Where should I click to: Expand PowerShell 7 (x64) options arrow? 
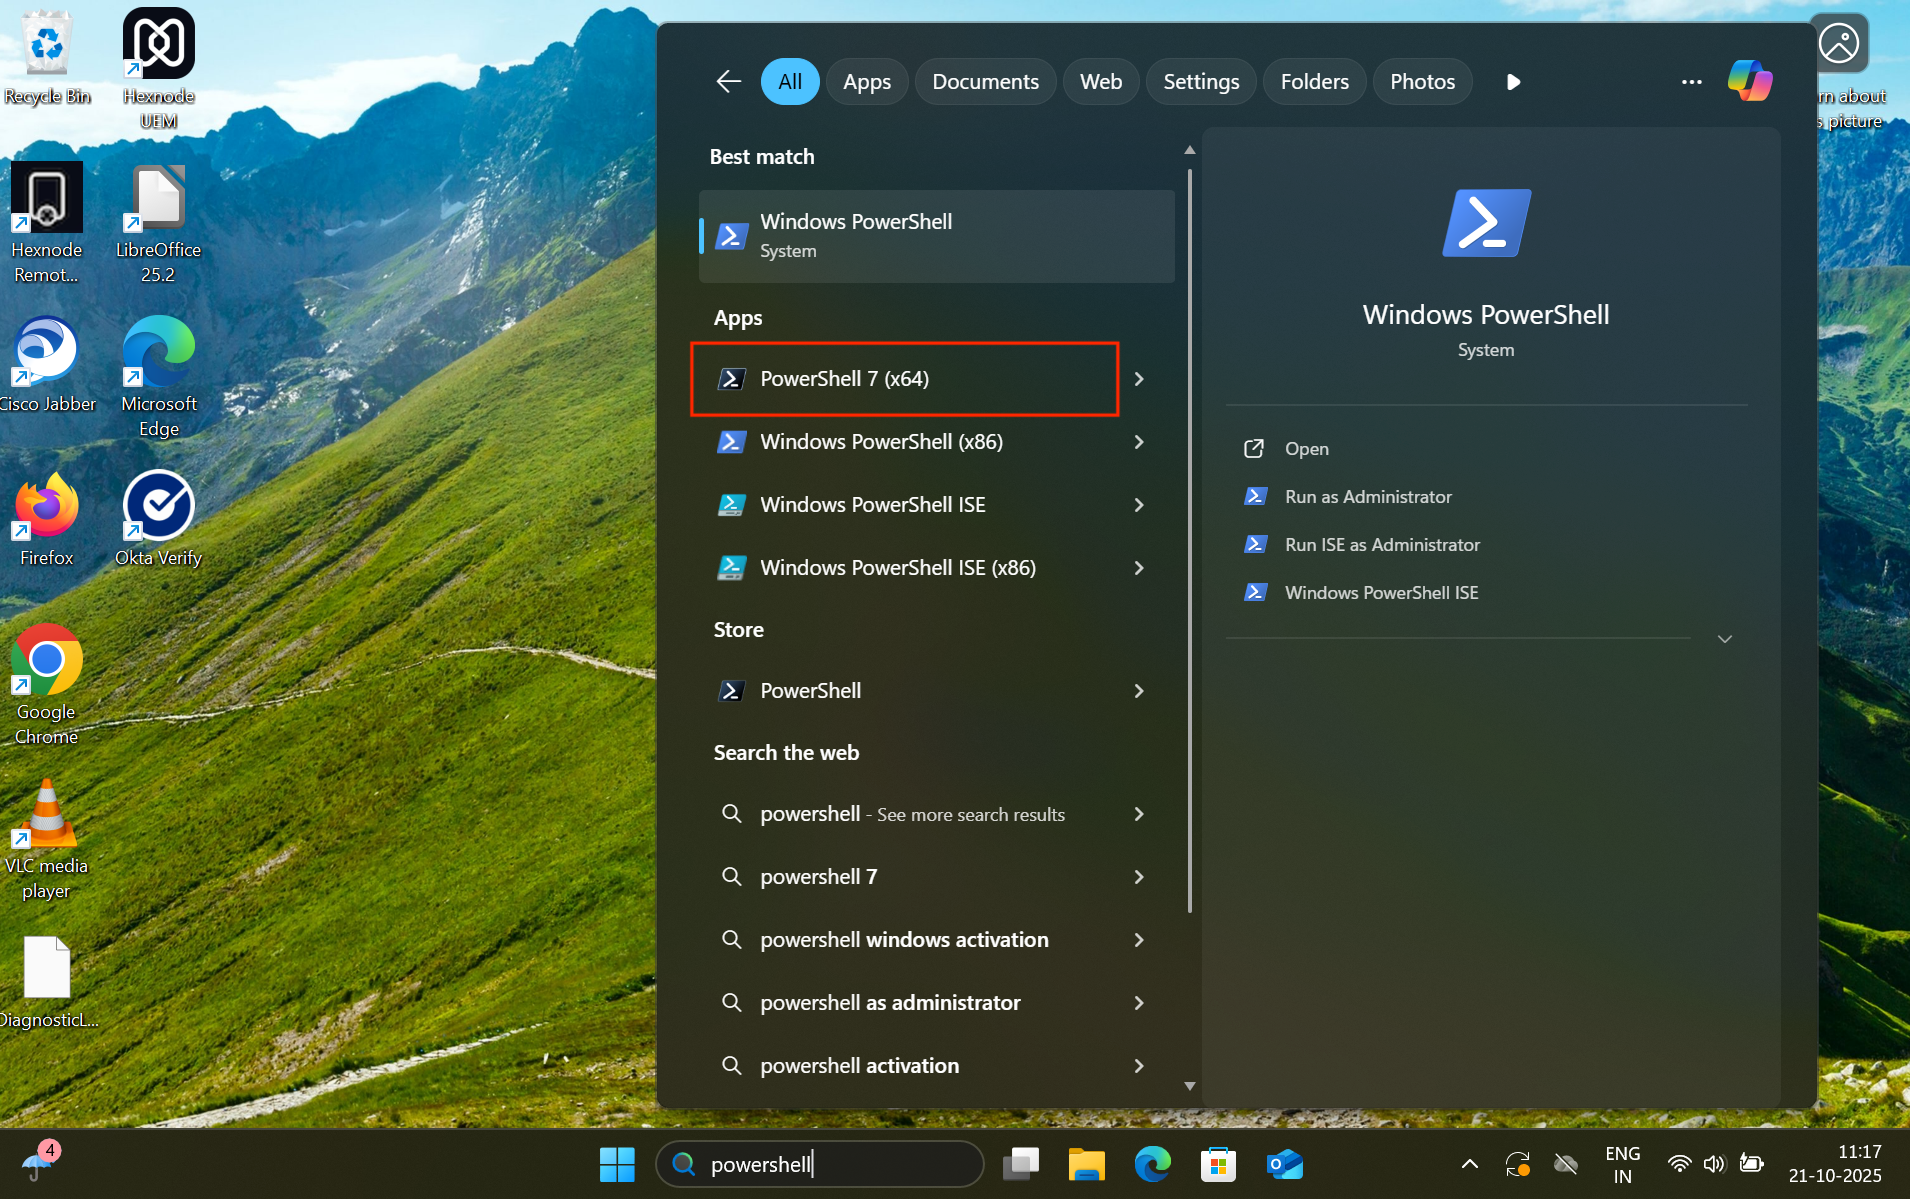(1139, 379)
